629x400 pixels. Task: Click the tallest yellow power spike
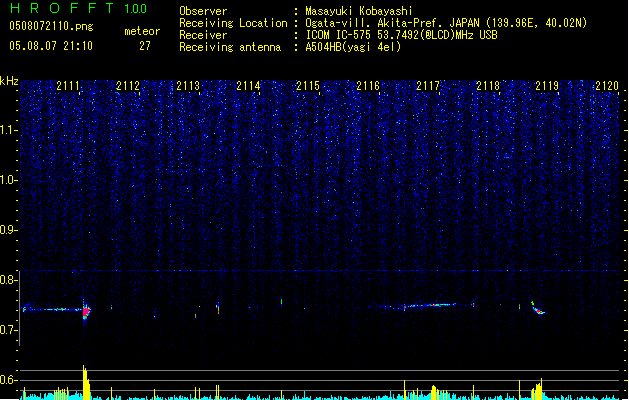pyautogui.click(x=86, y=382)
